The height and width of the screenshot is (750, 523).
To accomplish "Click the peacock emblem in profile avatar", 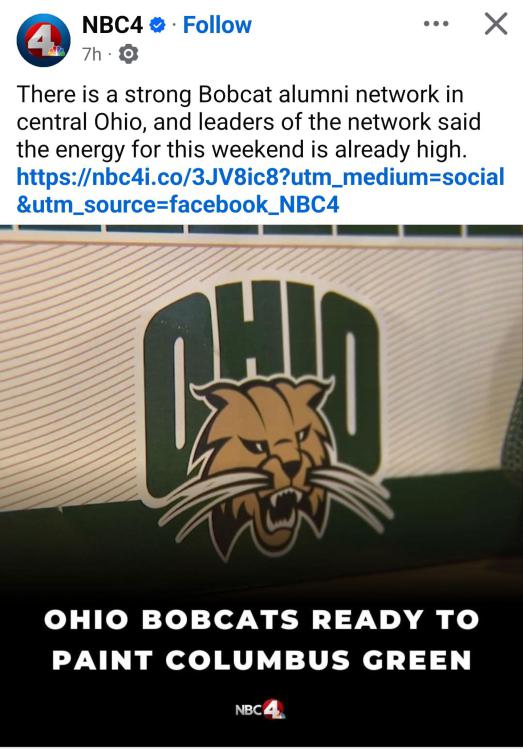I will coord(56,51).
